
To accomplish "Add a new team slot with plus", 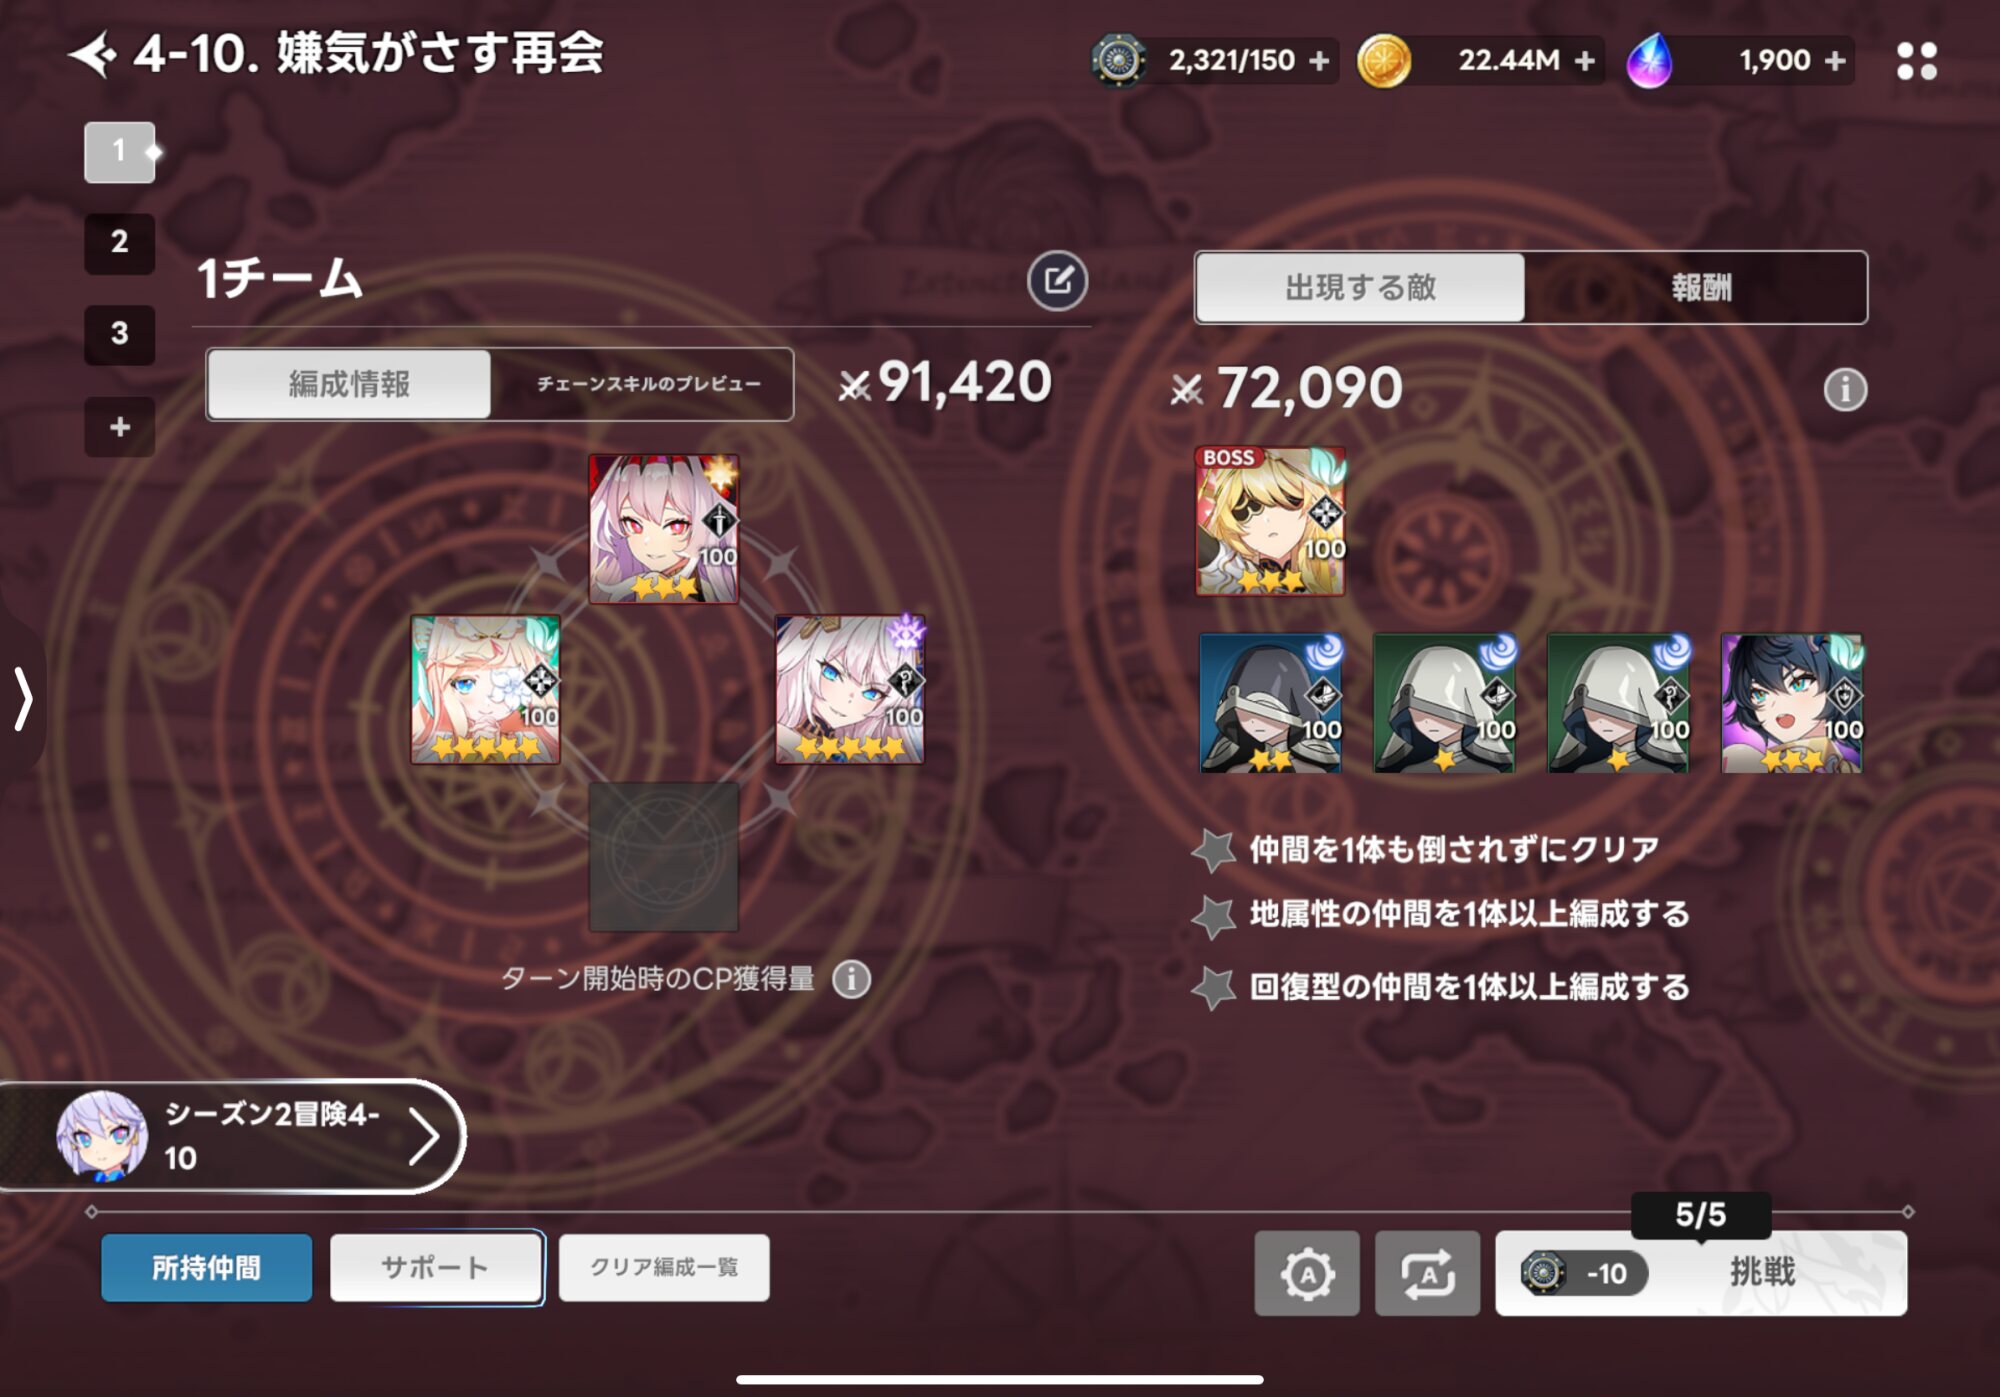I will tap(120, 427).
